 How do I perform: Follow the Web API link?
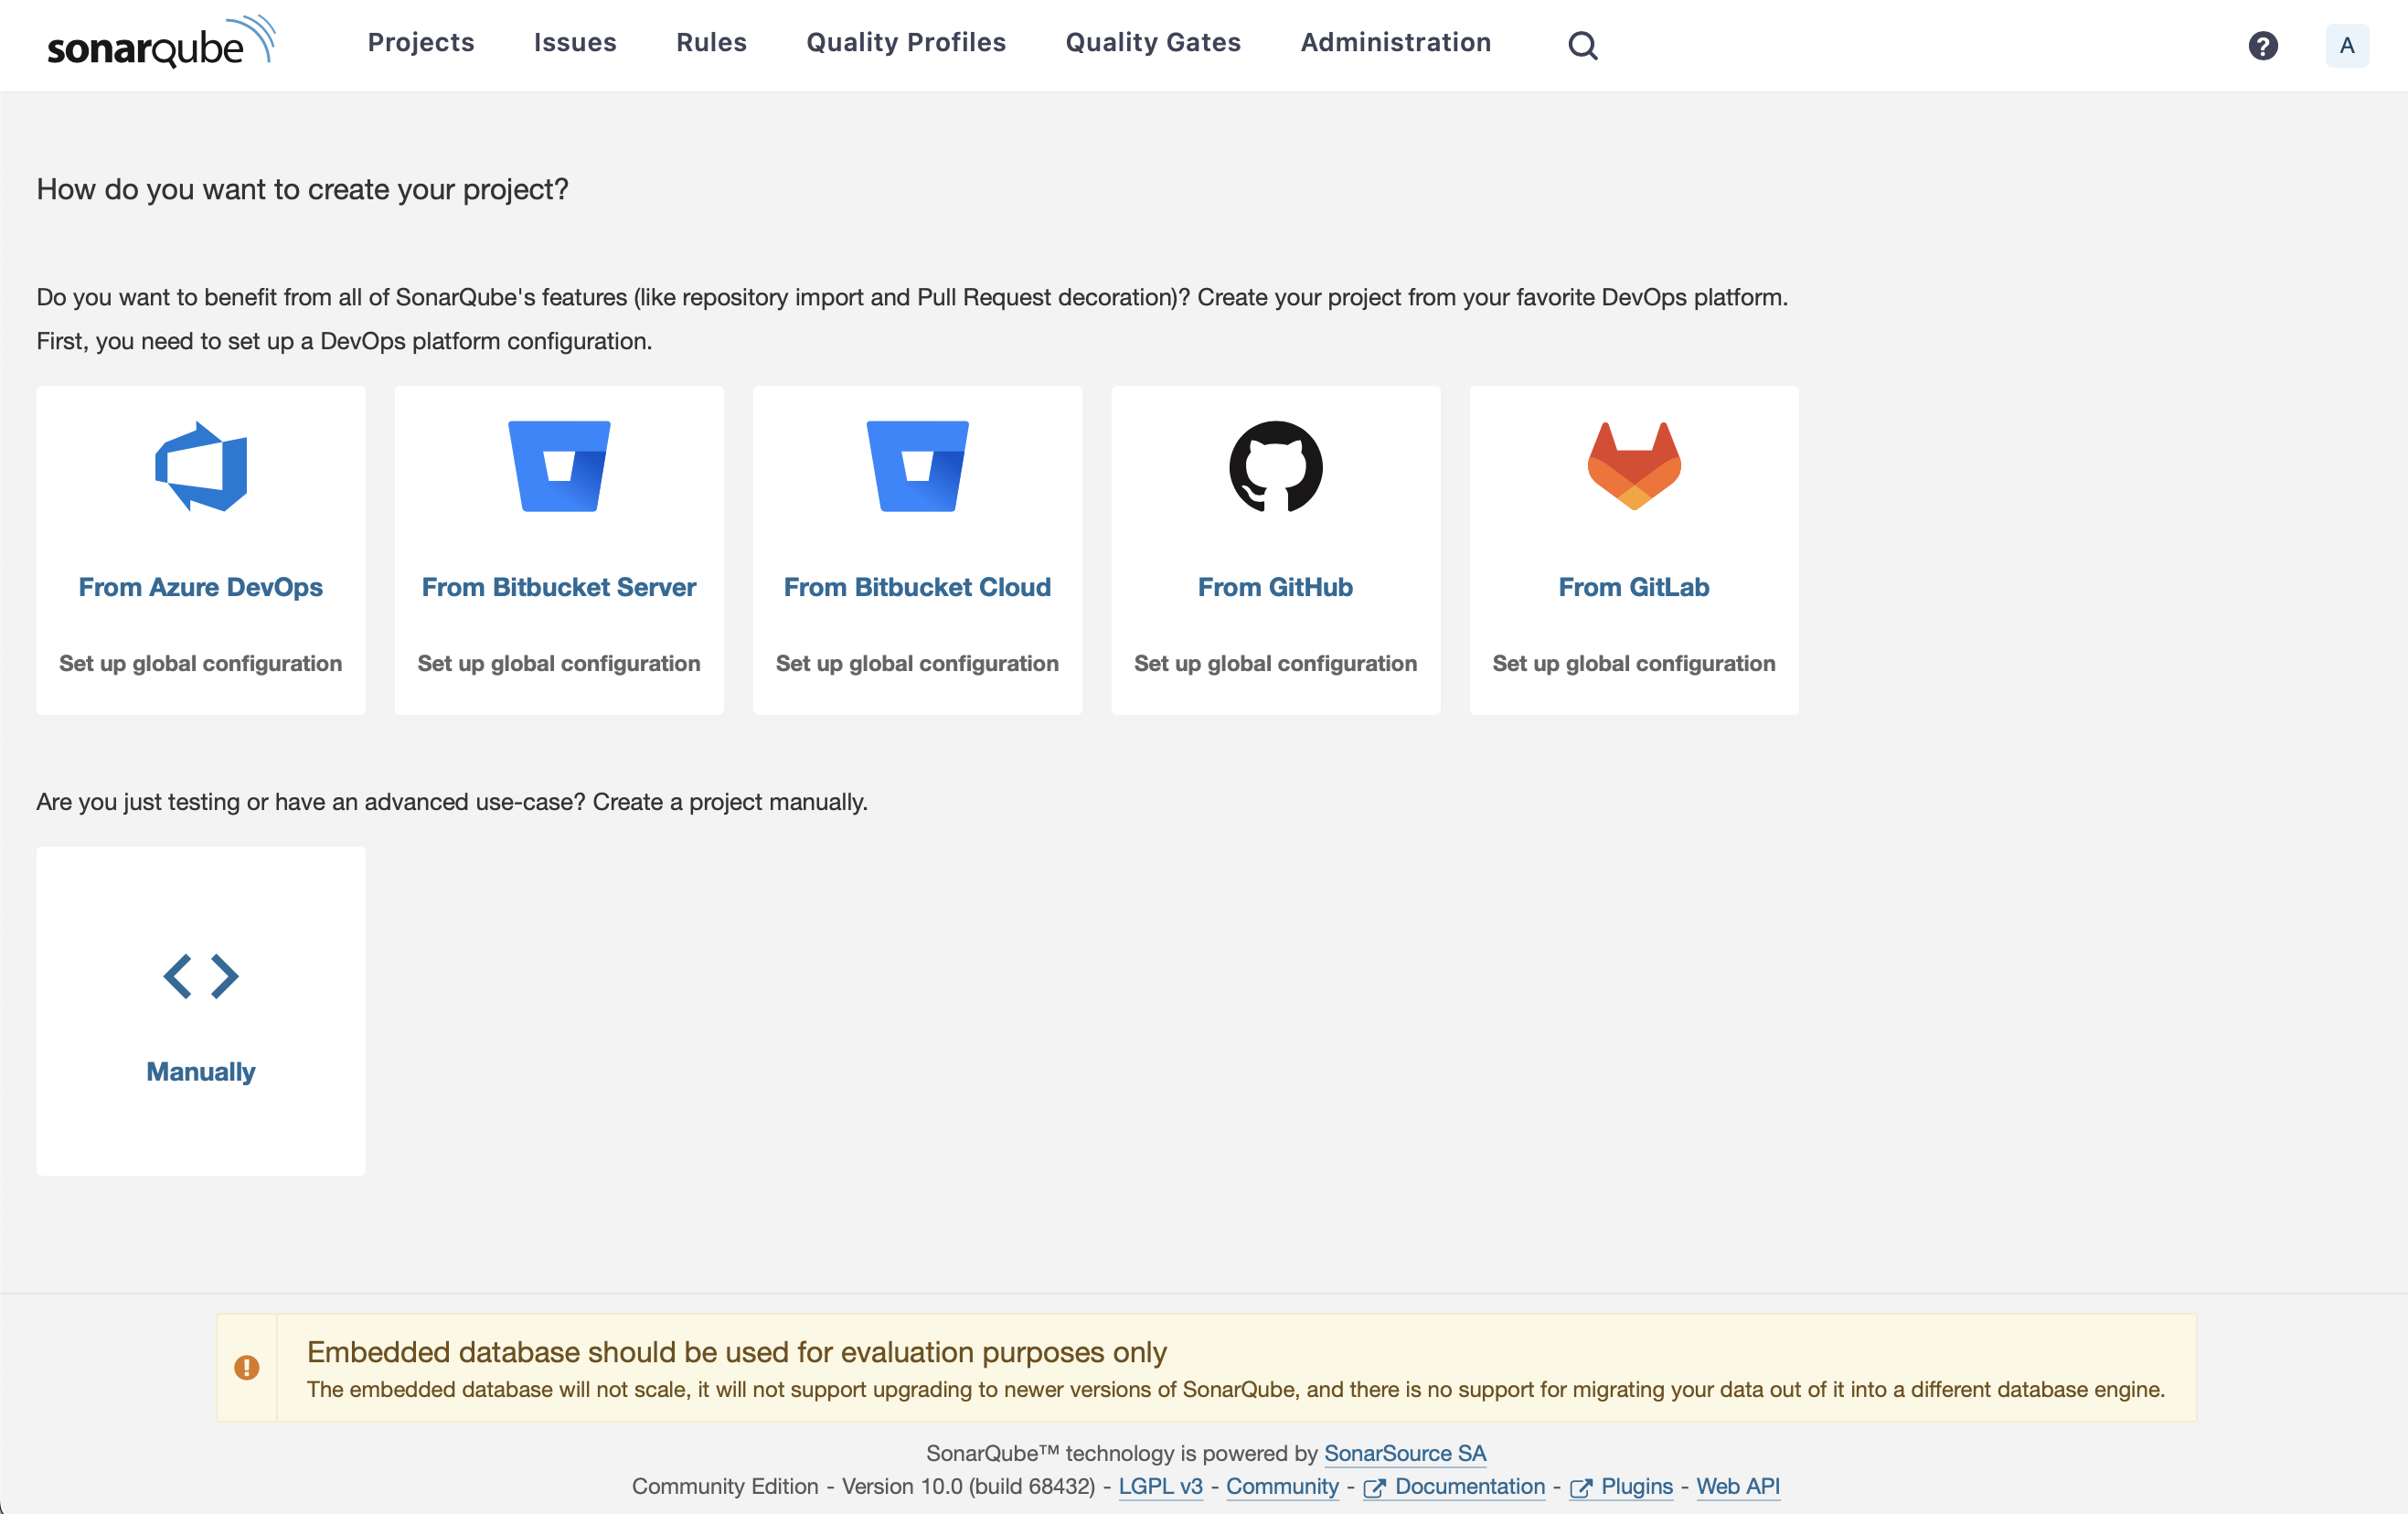tap(1738, 1487)
